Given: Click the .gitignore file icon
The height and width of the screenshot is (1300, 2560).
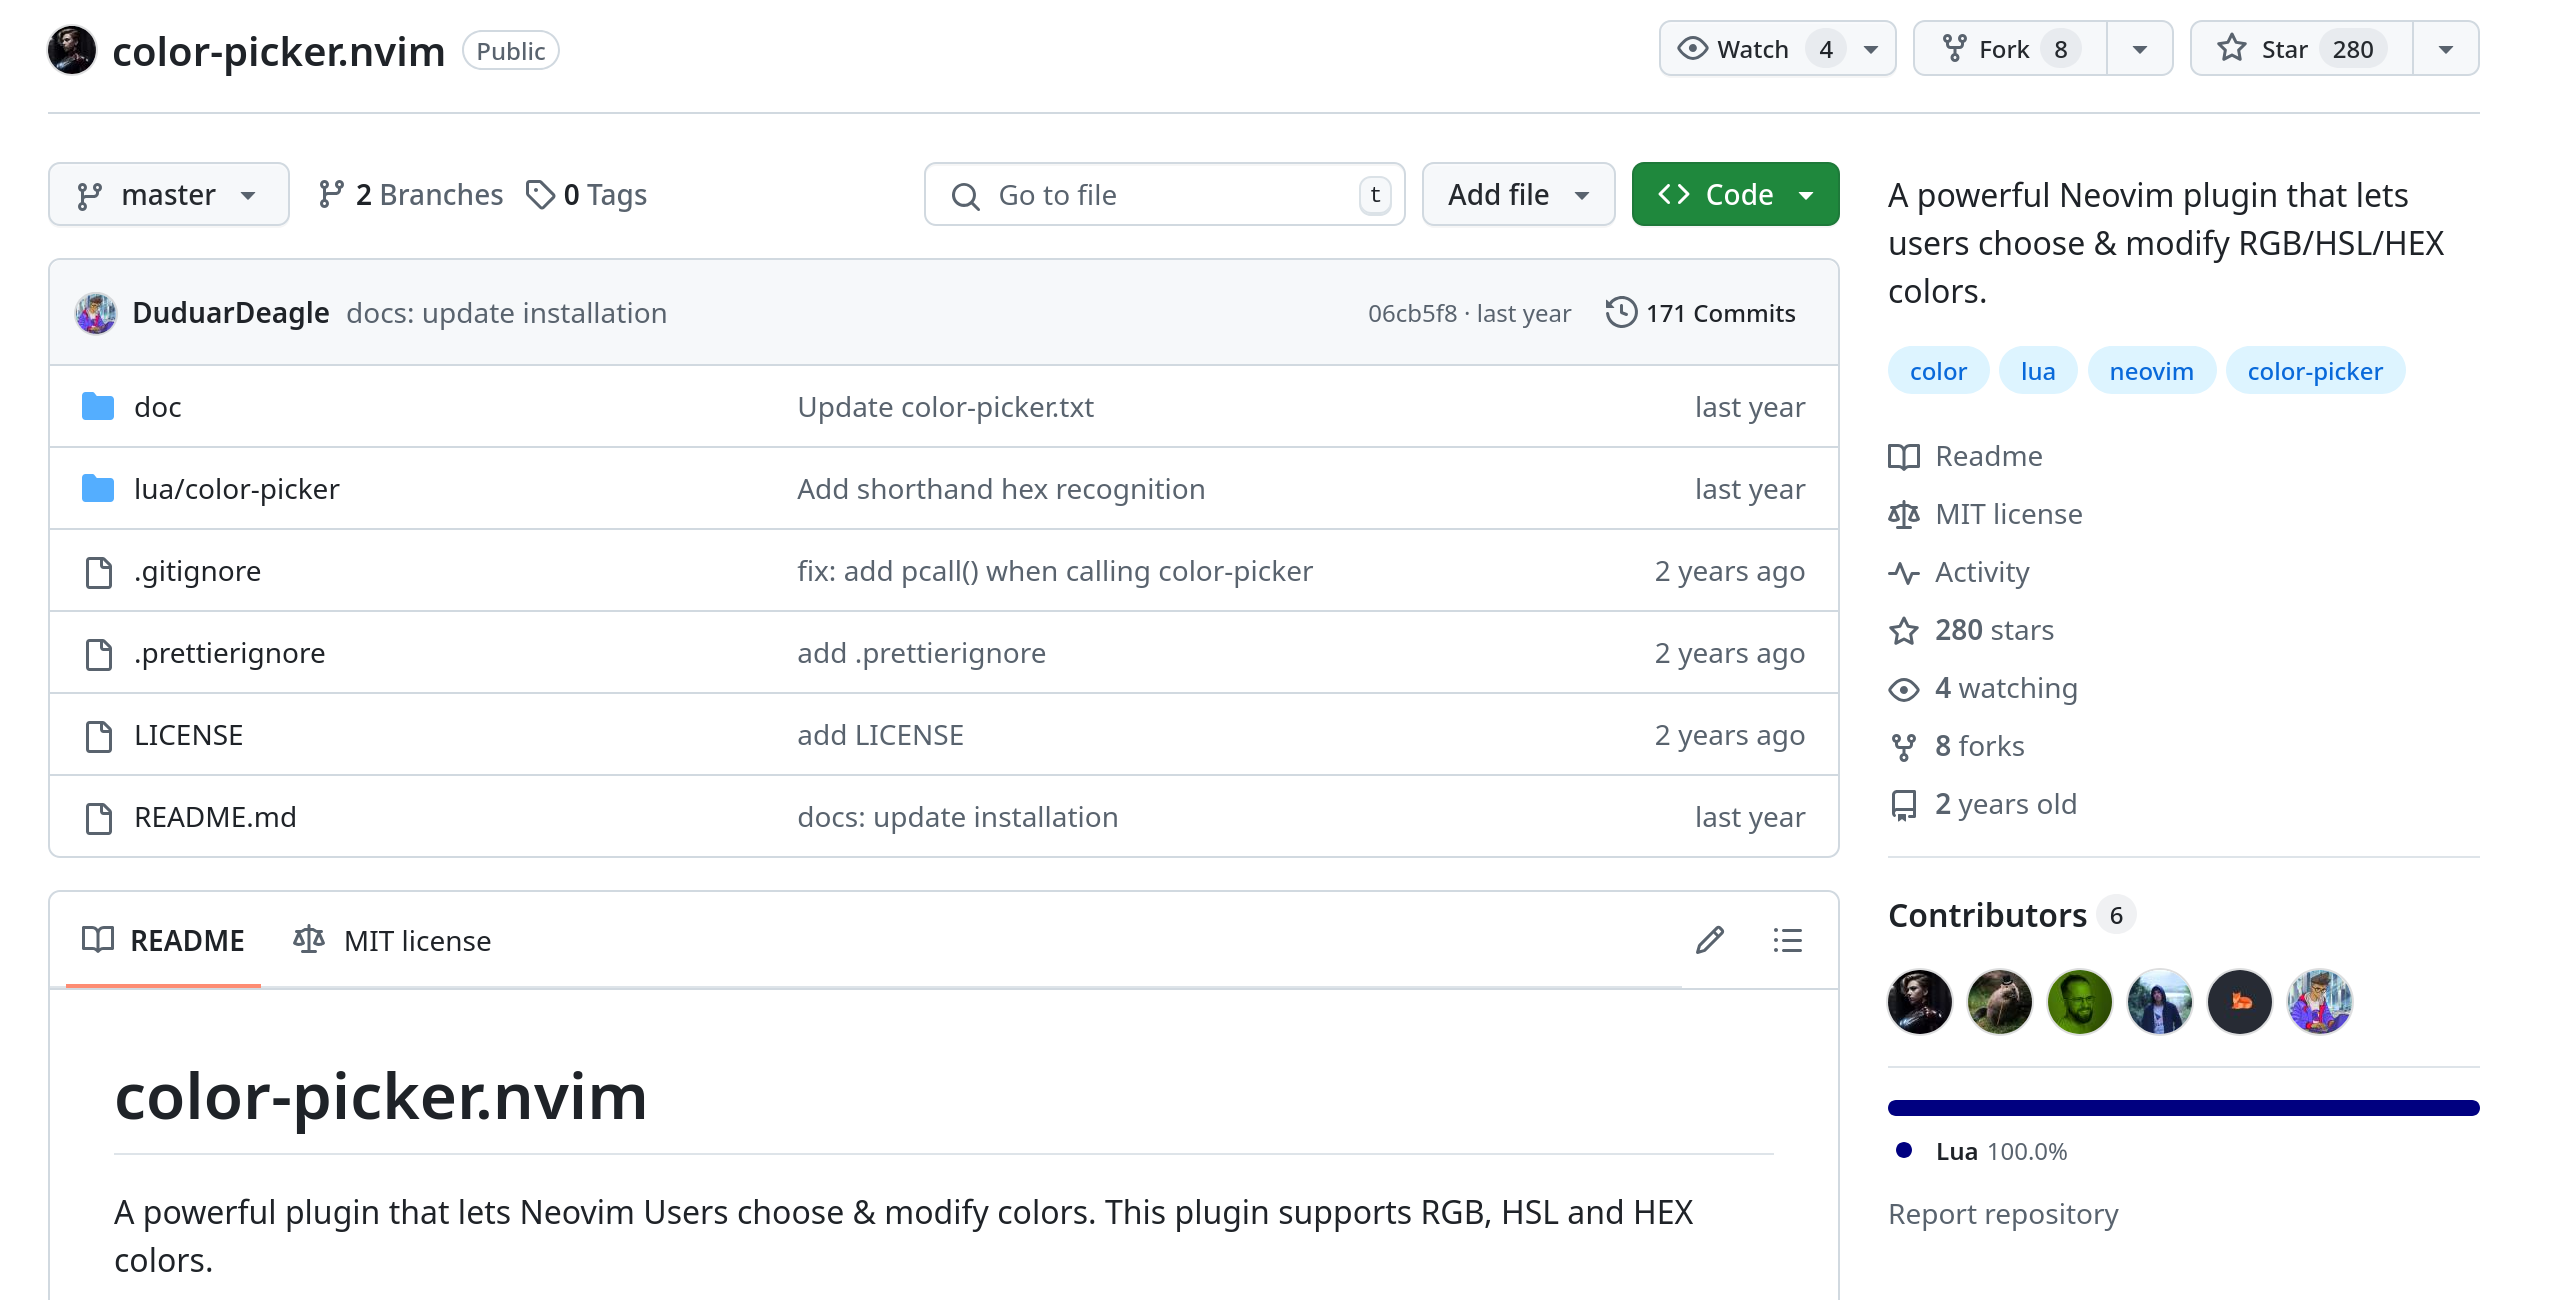Looking at the screenshot, I should 98,572.
